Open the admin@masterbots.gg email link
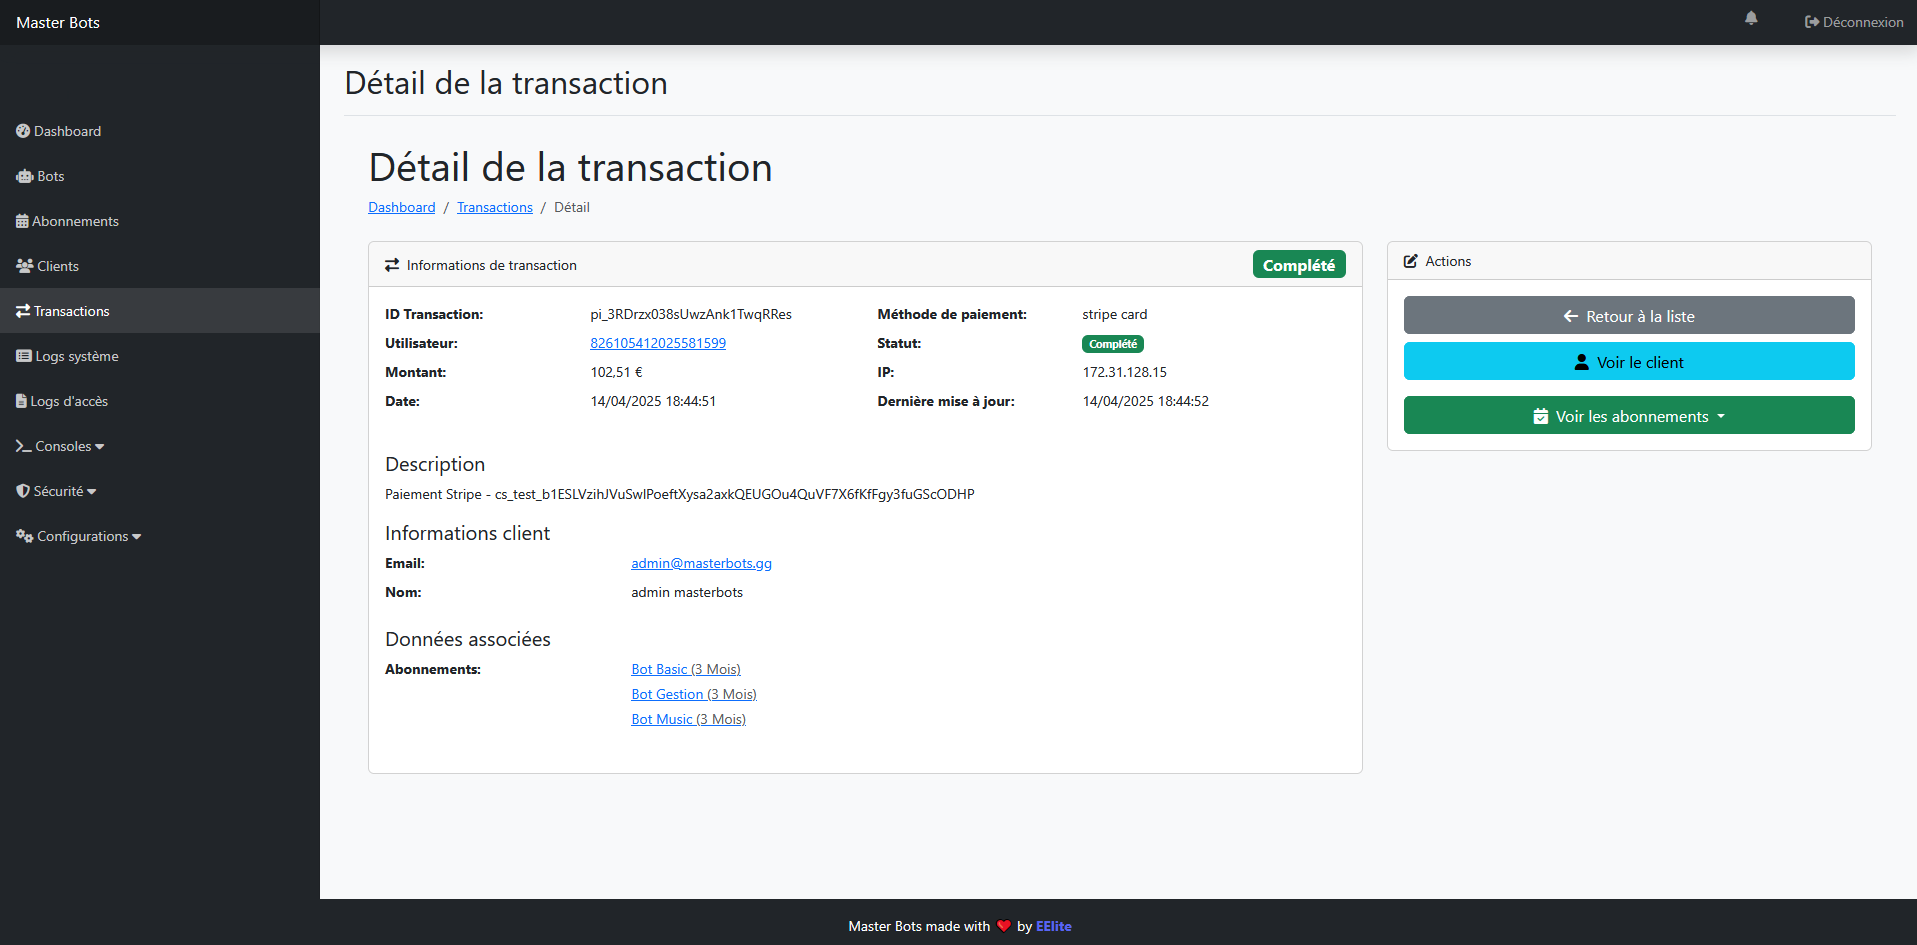This screenshot has height=945, width=1917. pyautogui.click(x=701, y=563)
